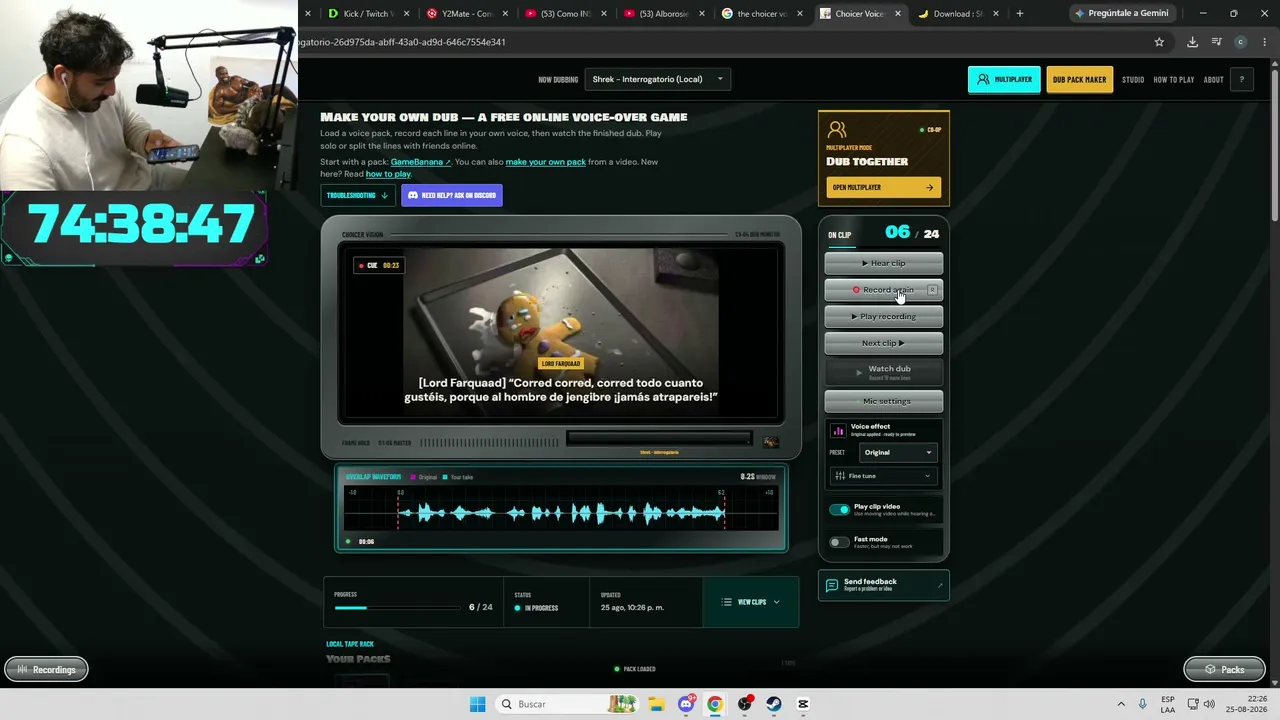Screen dimensions: 1280x720
Task: Switch to the (53) Alborosie tab
Action: click(661, 14)
